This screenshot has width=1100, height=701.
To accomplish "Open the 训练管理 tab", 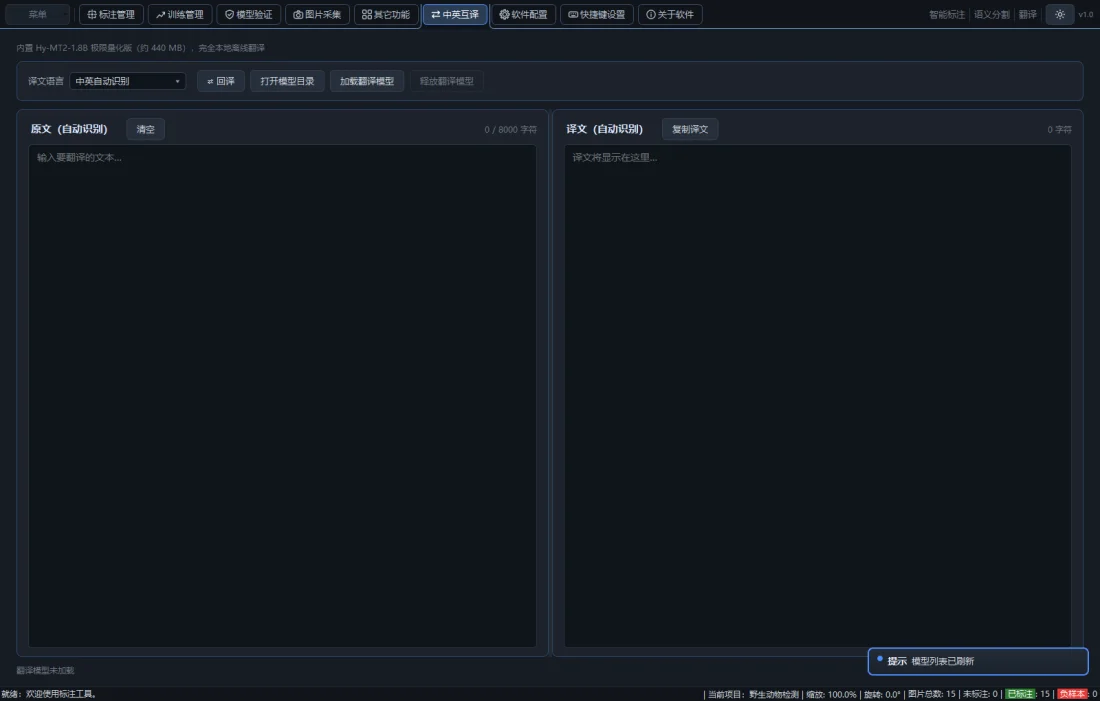I will 180,15.
